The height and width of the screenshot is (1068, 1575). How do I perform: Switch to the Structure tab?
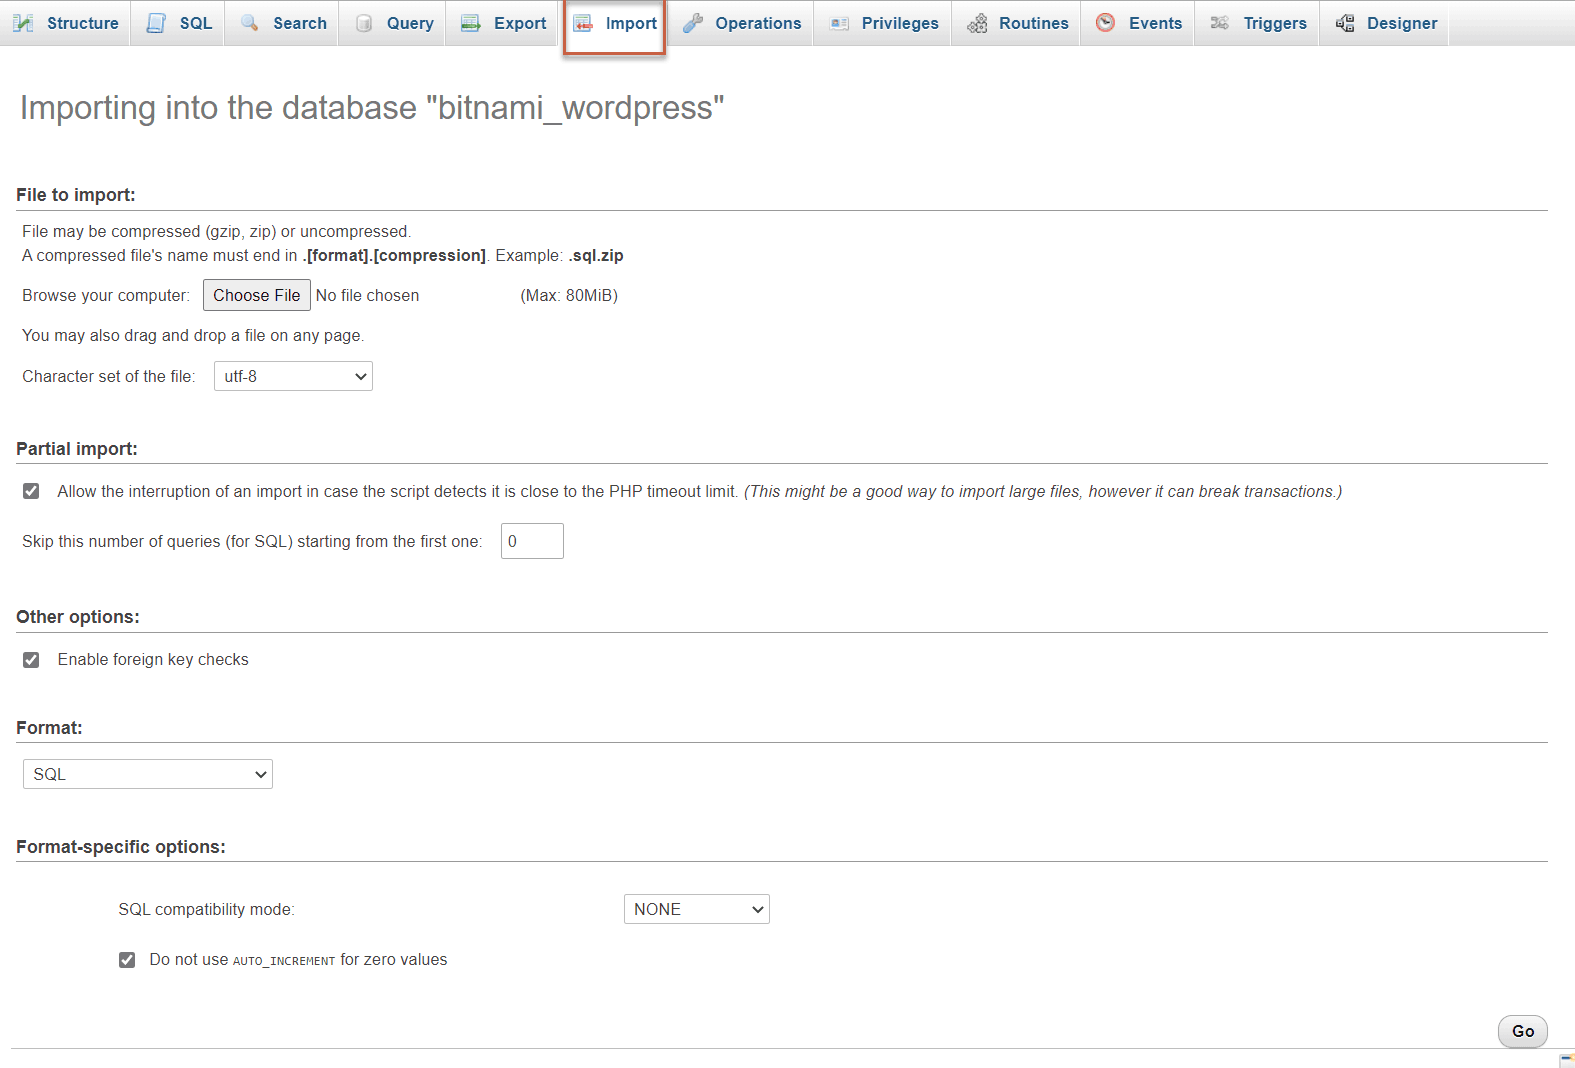pos(66,23)
